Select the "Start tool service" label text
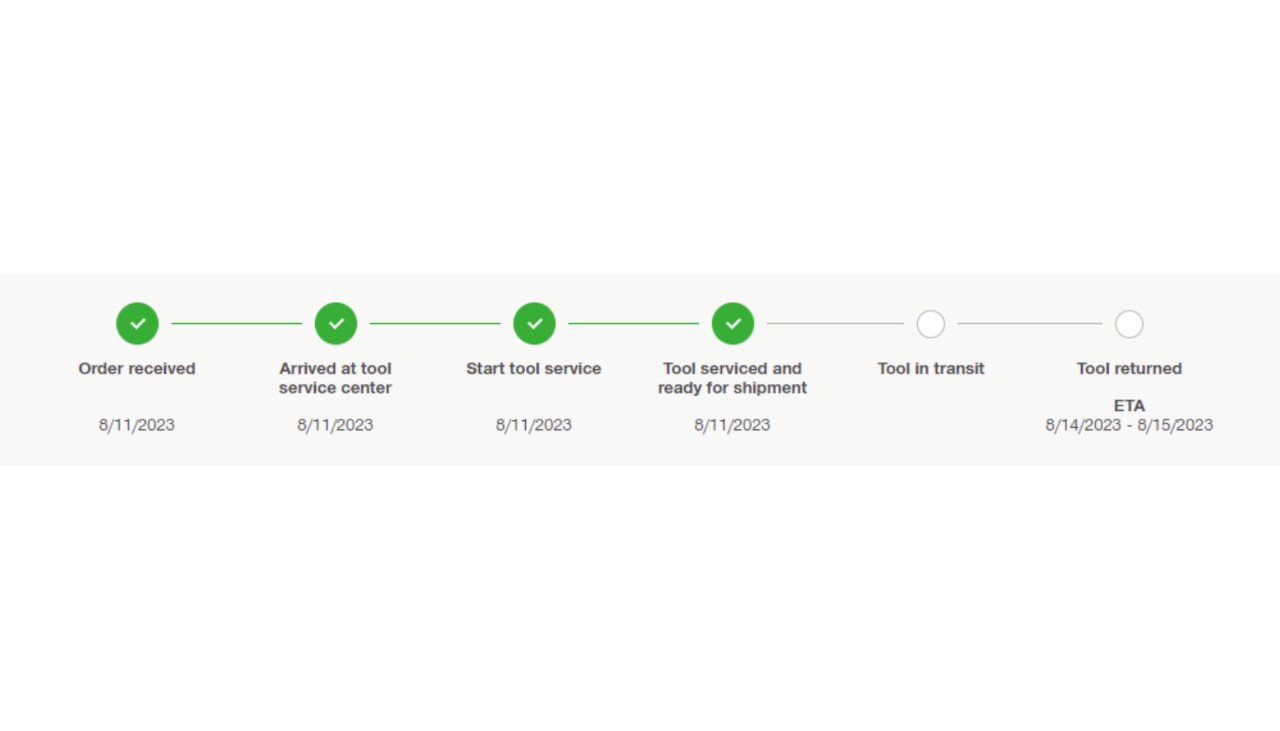Image resolution: width=1280 pixels, height=731 pixels. 534,369
